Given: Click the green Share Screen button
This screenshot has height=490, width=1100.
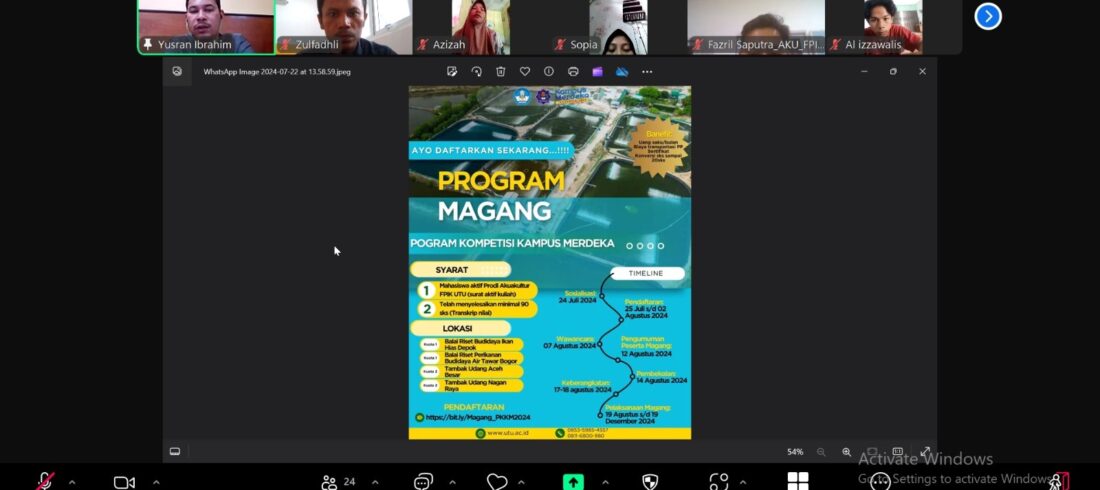Looking at the screenshot, I should (x=573, y=482).
